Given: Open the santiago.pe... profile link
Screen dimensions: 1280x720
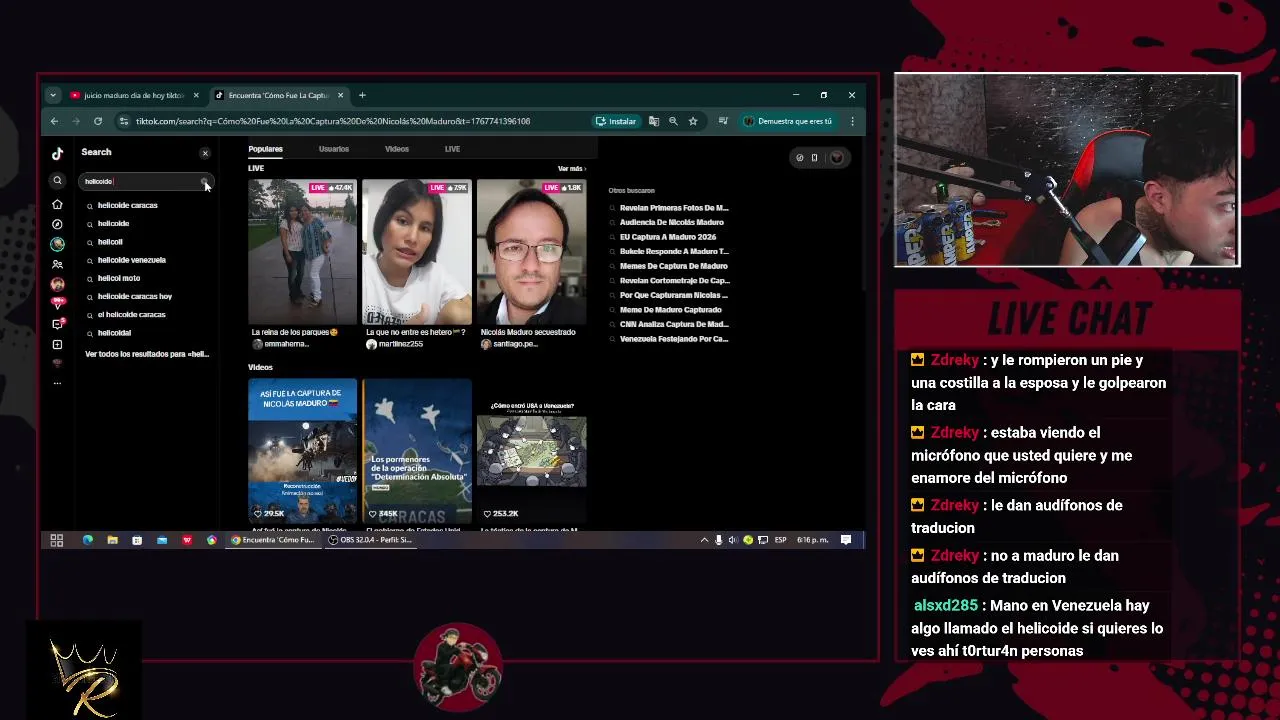Looking at the screenshot, I should click(x=510, y=344).
